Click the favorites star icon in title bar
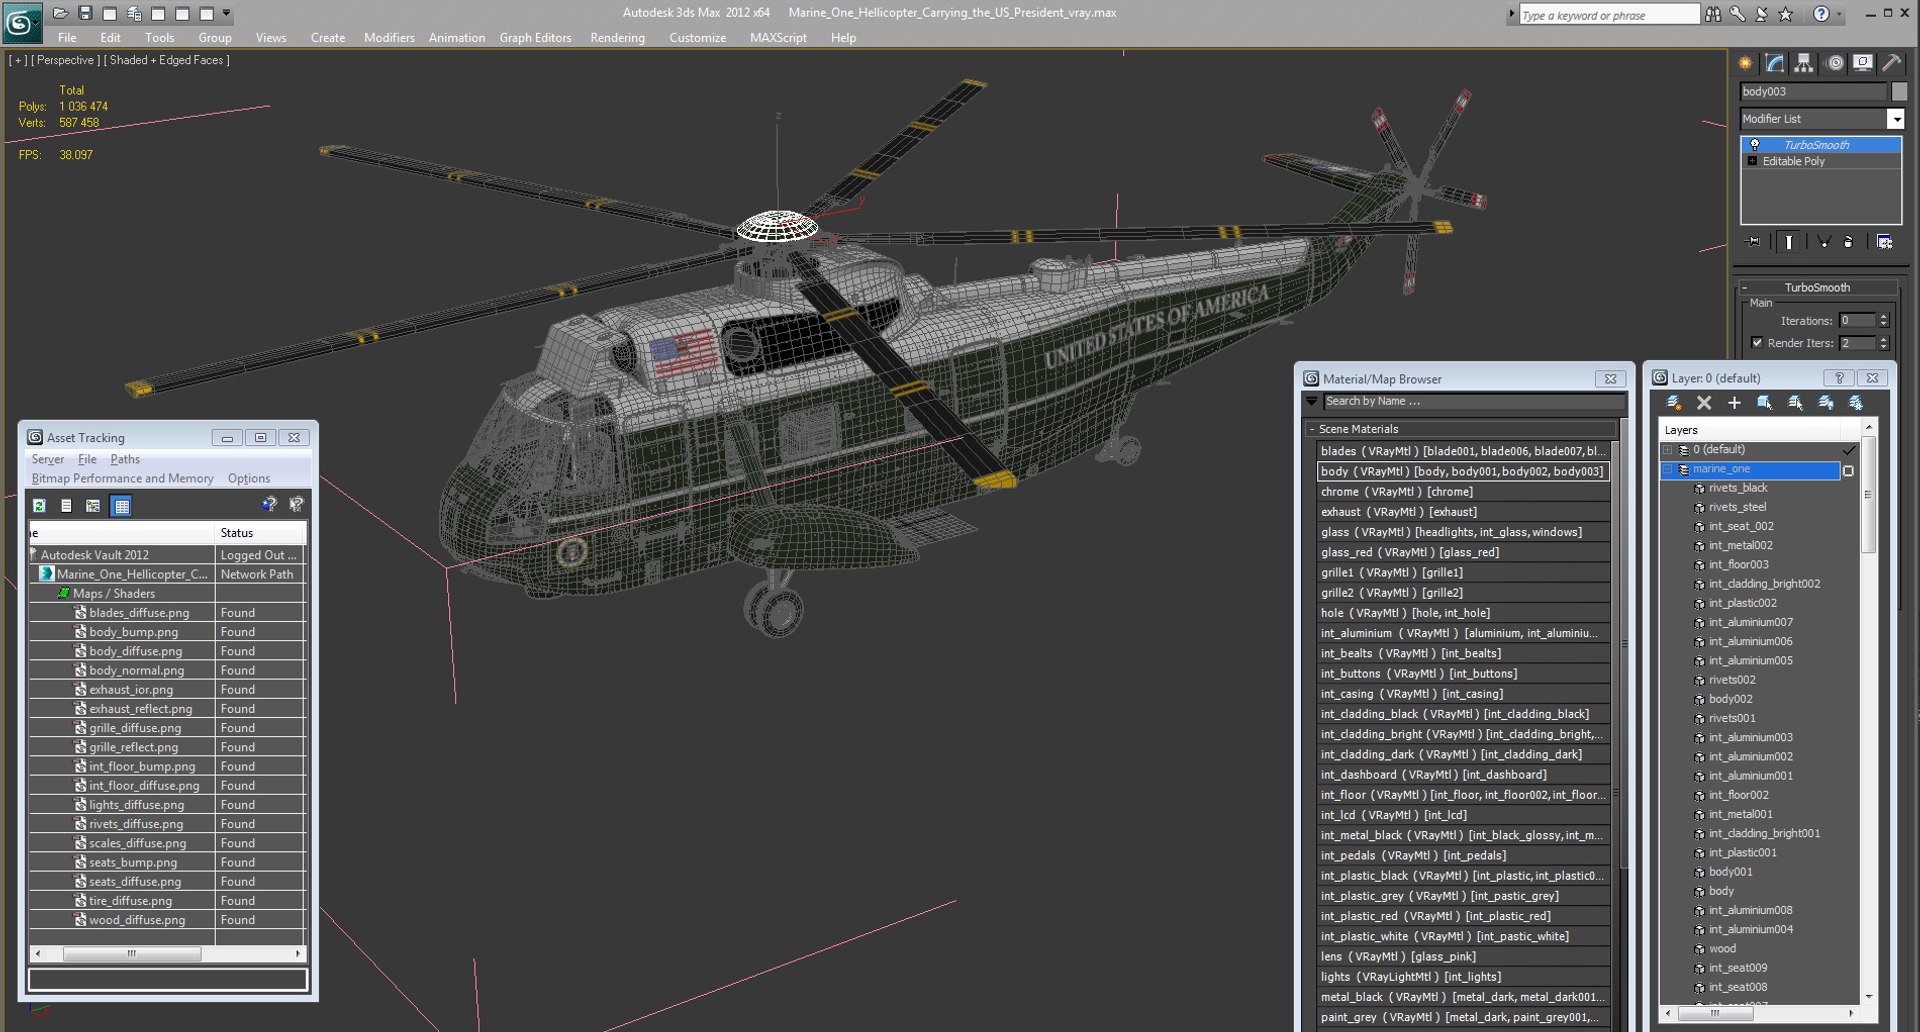Image resolution: width=1920 pixels, height=1032 pixels. pos(1785,14)
